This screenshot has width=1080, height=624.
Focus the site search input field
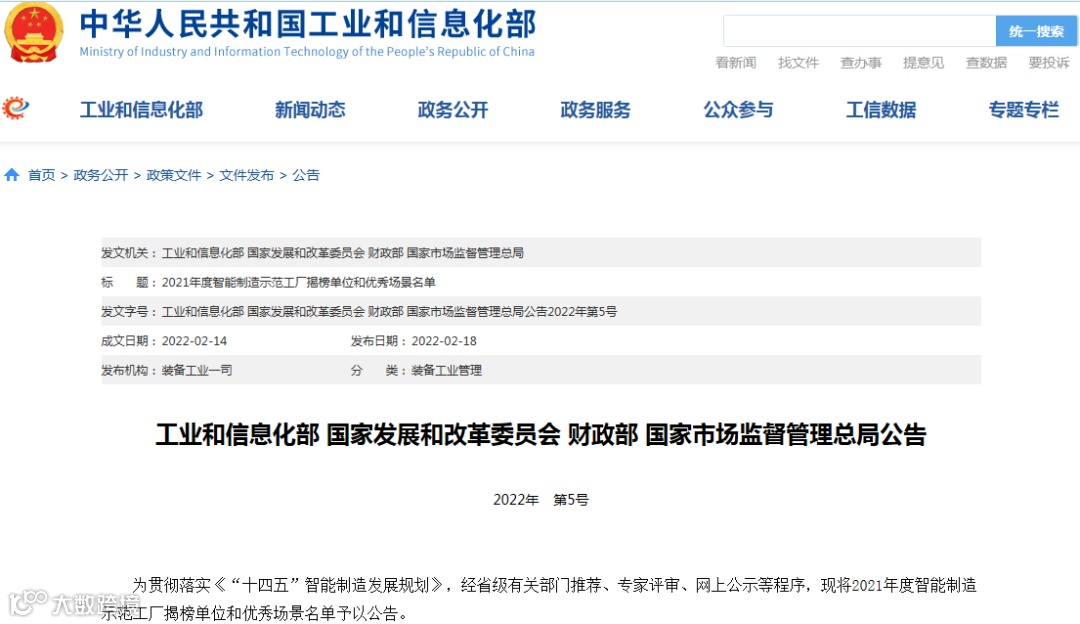point(860,31)
